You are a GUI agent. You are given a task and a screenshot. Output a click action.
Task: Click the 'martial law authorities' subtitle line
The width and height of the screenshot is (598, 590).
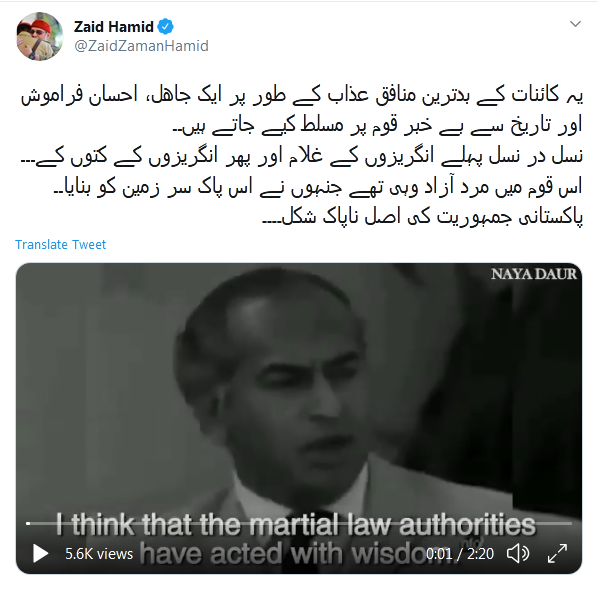296,524
